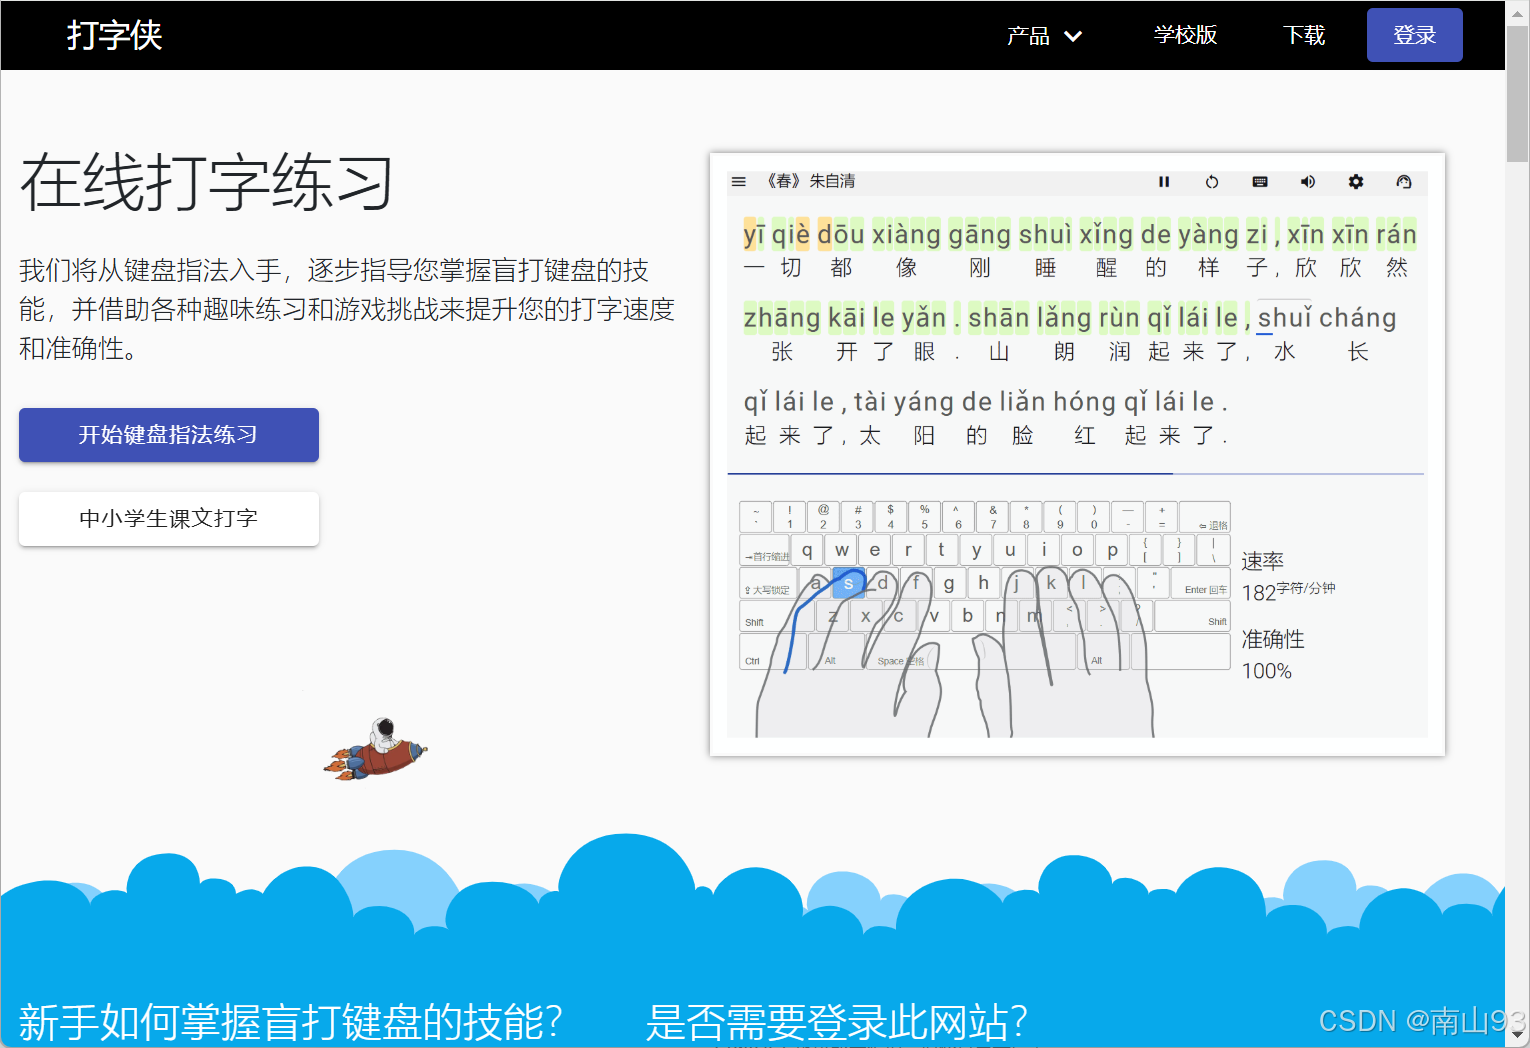Click the rocket astronaut illustration
The image size is (1530, 1048).
click(375, 750)
